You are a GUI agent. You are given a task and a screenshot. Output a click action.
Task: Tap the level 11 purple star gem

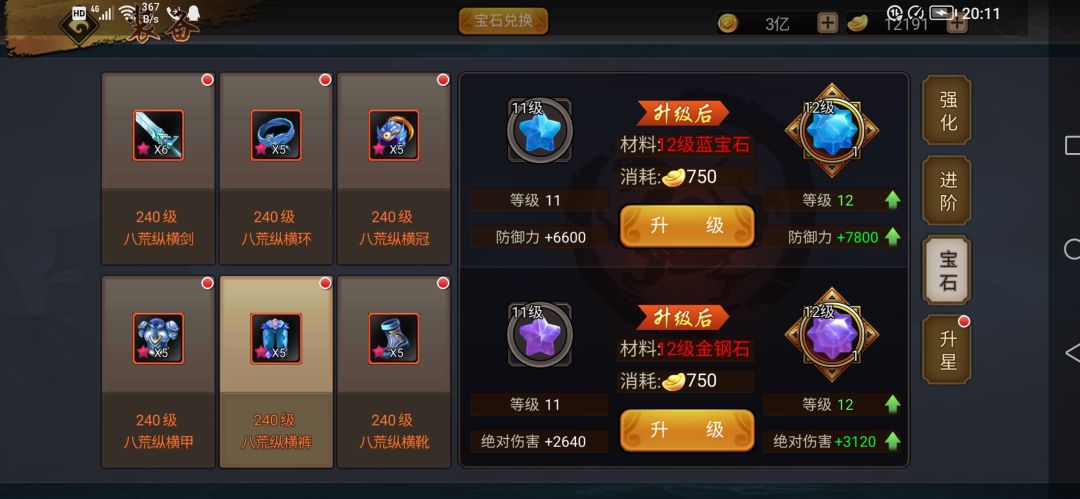540,334
